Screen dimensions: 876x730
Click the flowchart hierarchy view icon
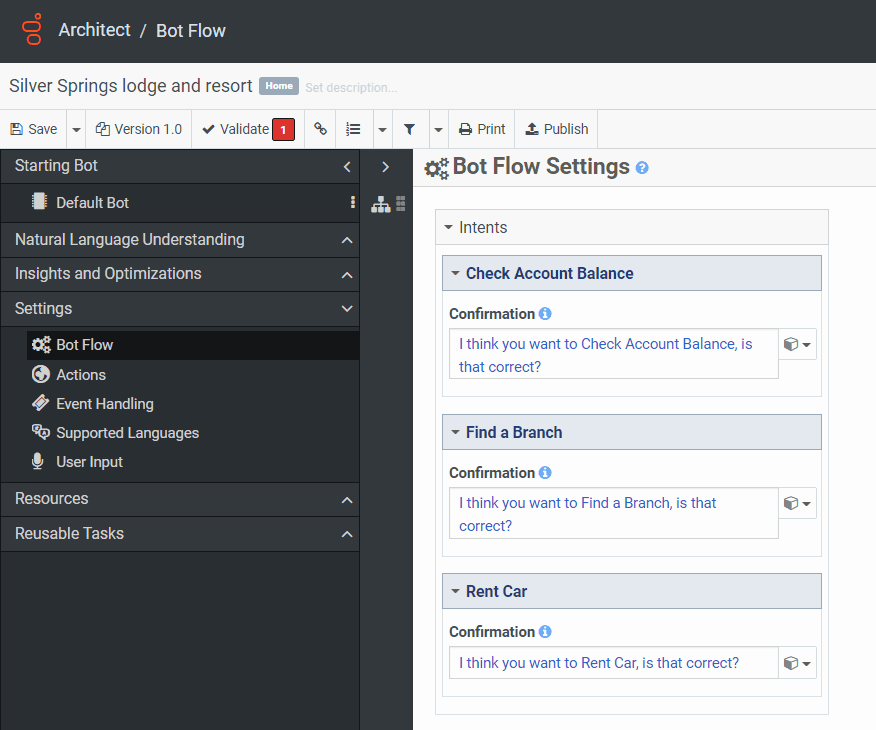point(381,204)
